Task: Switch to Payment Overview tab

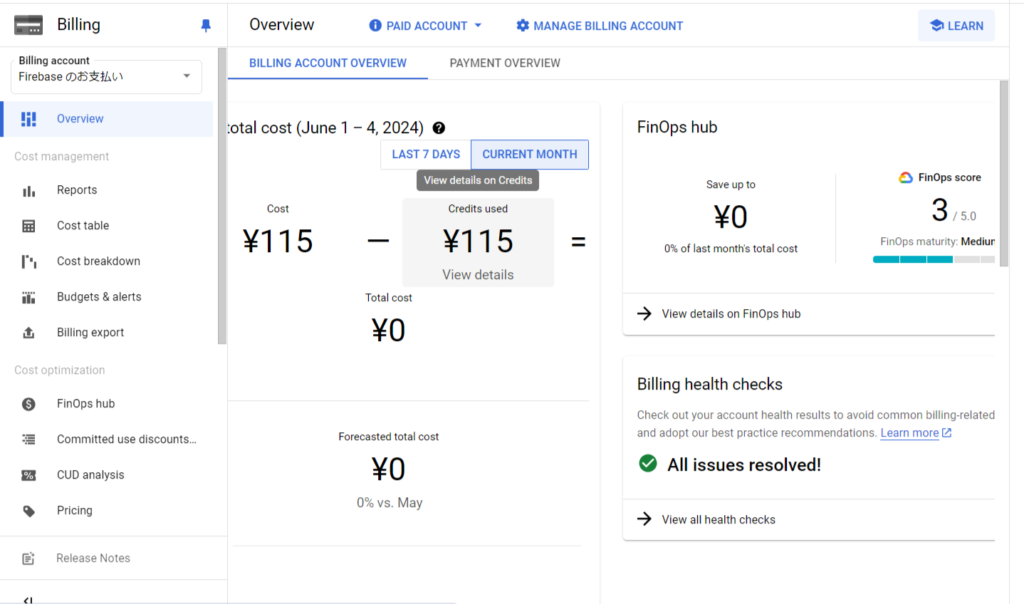Action: coord(505,63)
